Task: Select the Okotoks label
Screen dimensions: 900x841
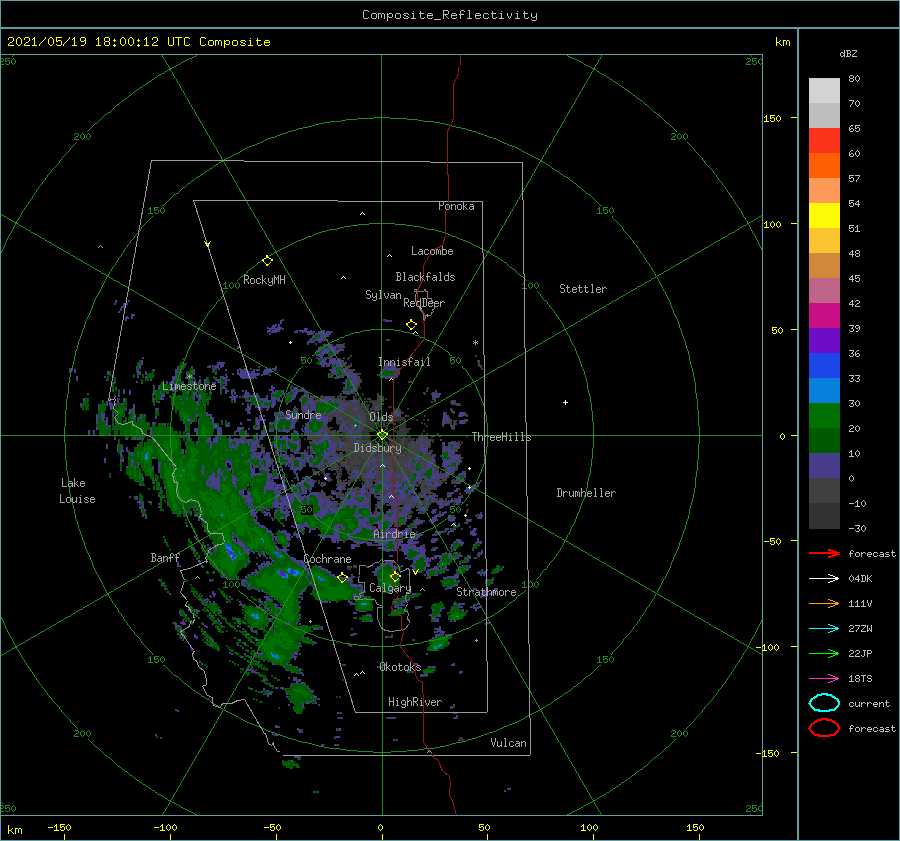Action: click(399, 666)
